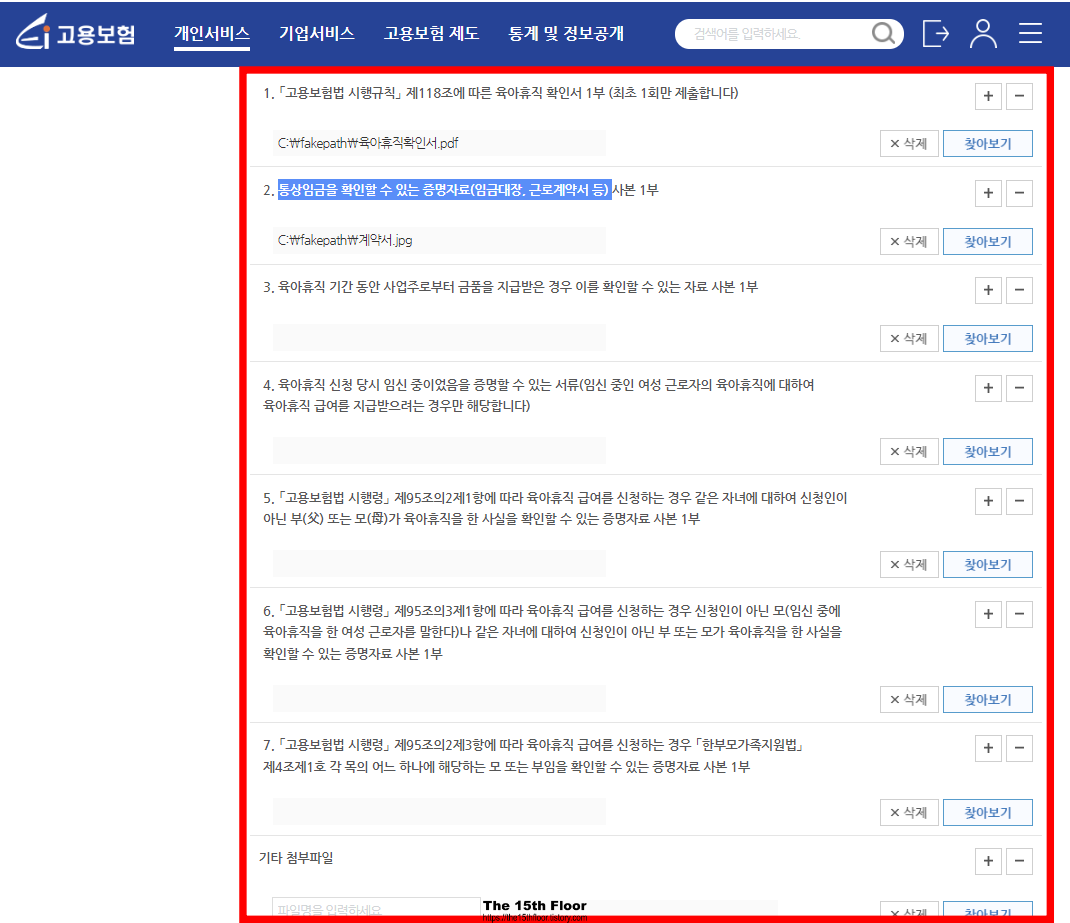Add a file row for item 1 육아휴직 확인서
This screenshot has height=923, width=1070.
987,96
